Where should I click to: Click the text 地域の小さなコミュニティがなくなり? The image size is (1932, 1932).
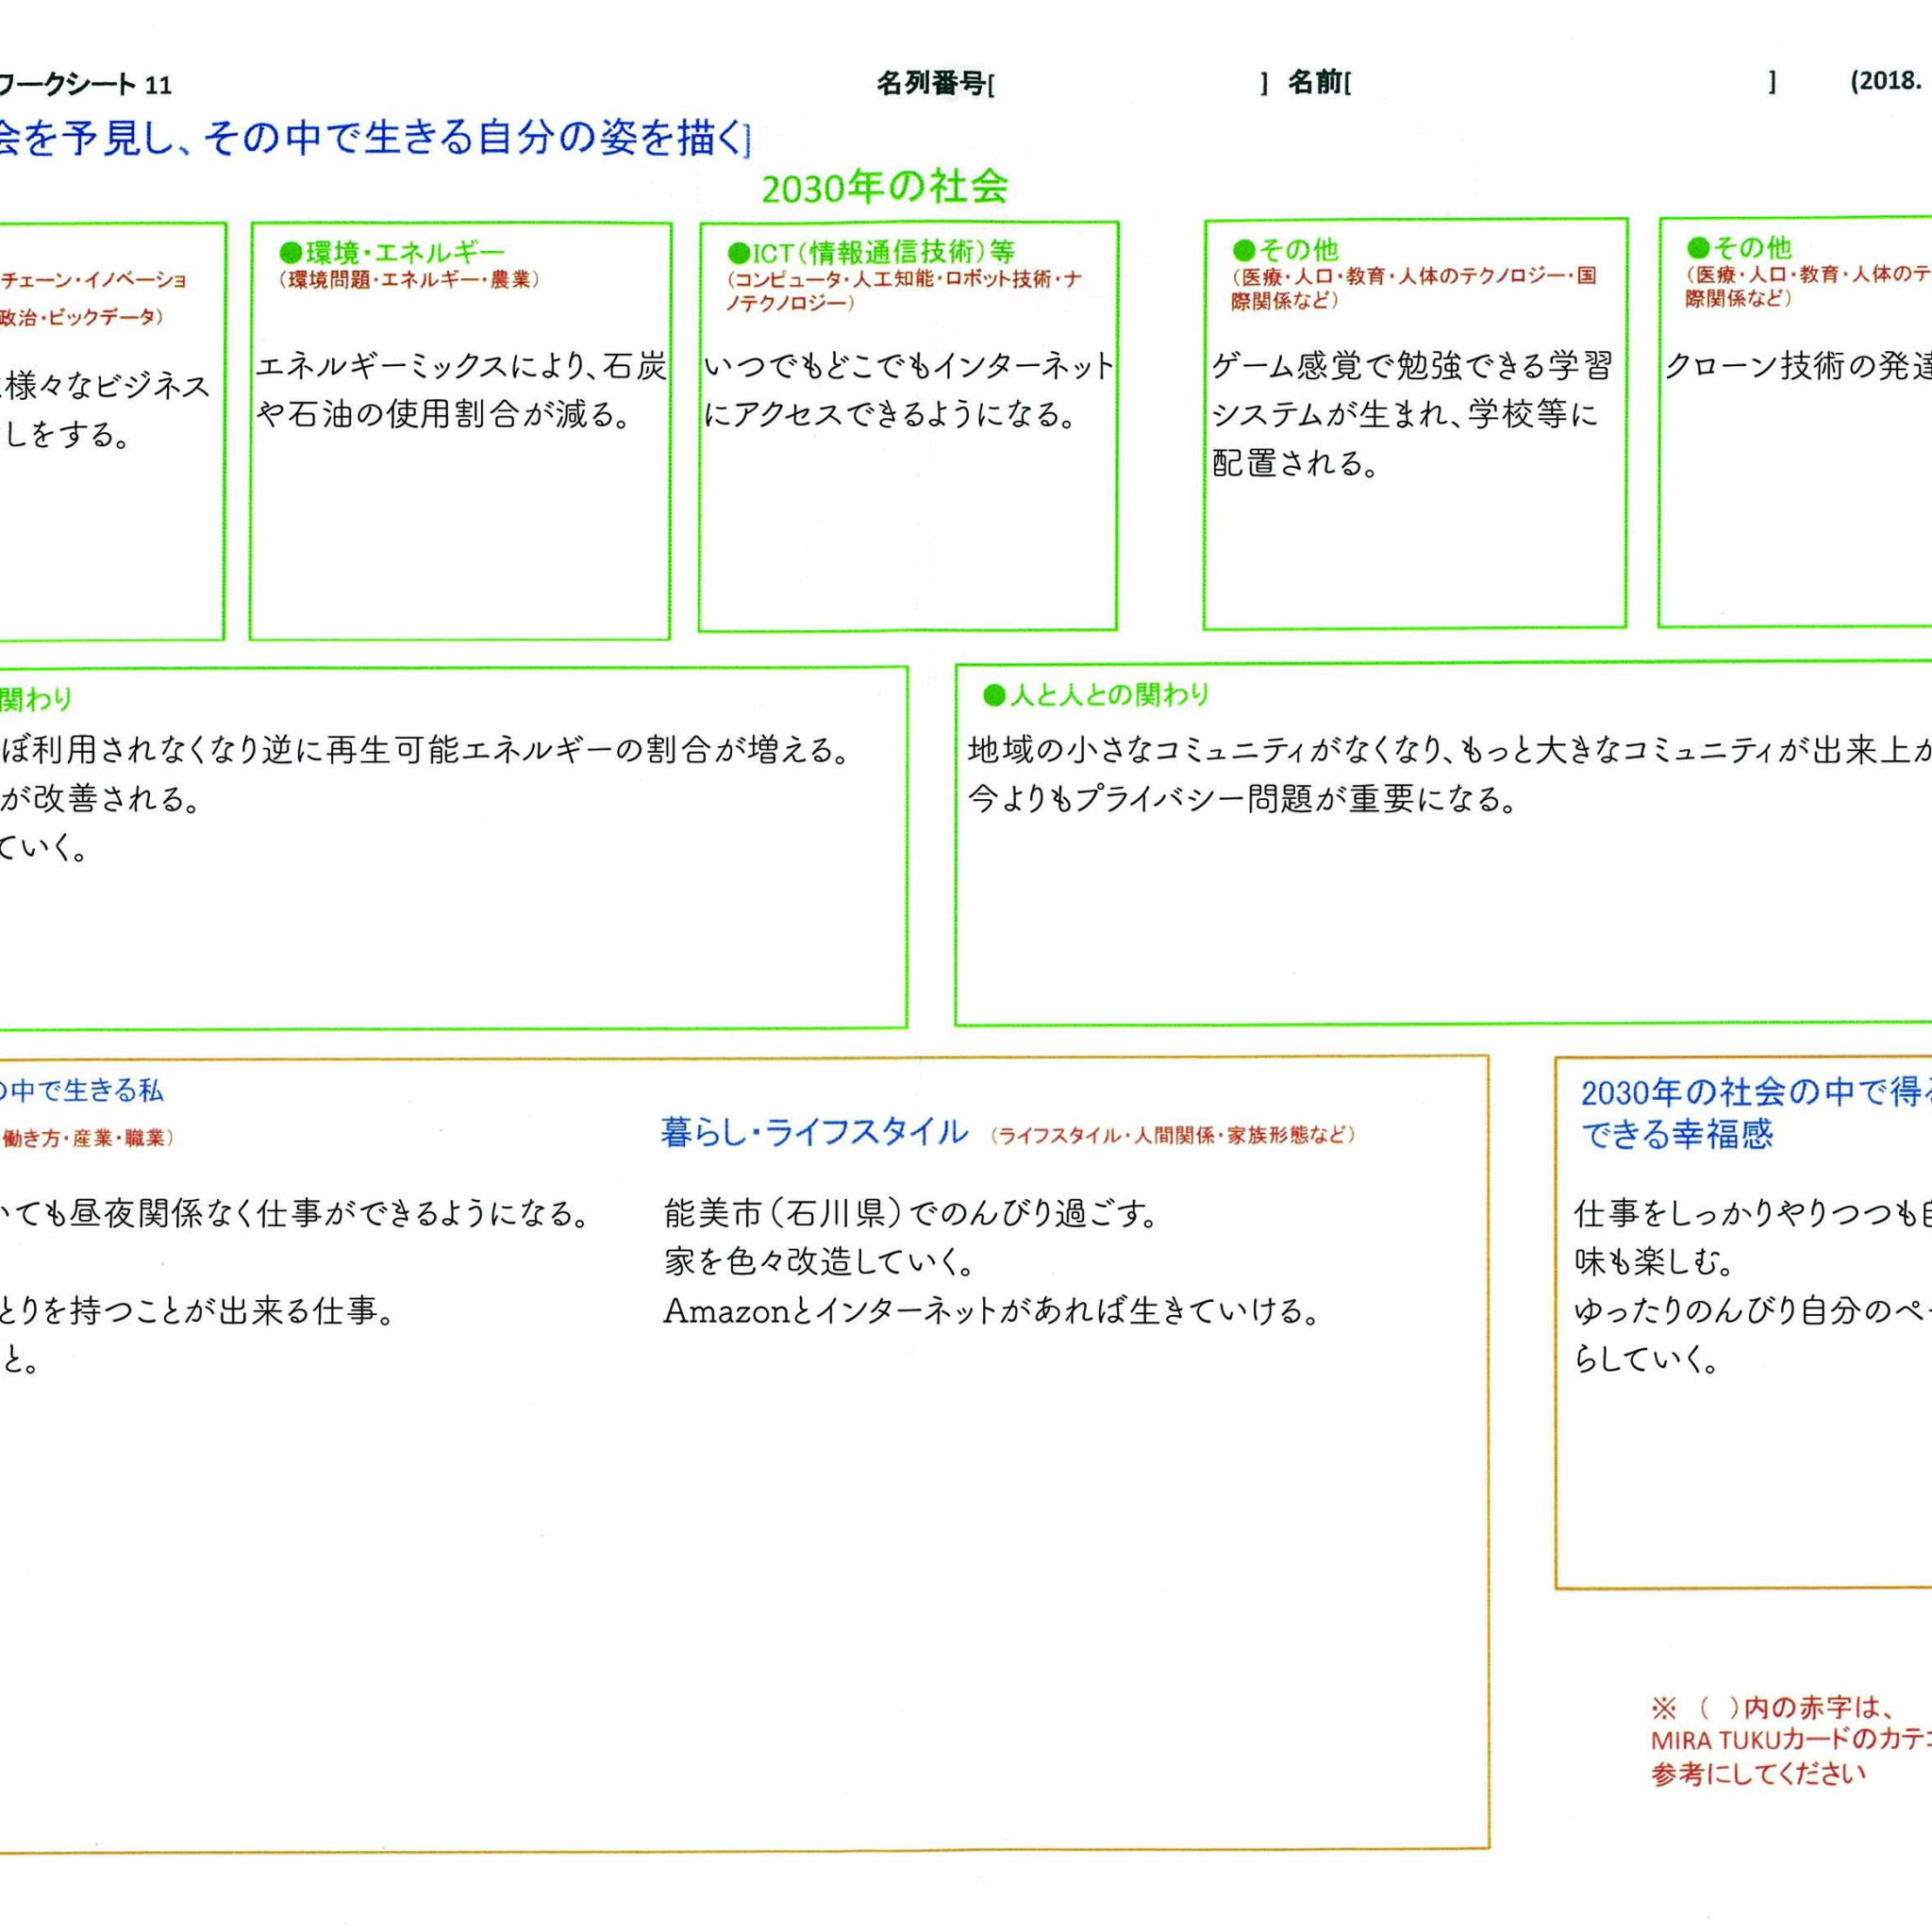tap(1205, 750)
